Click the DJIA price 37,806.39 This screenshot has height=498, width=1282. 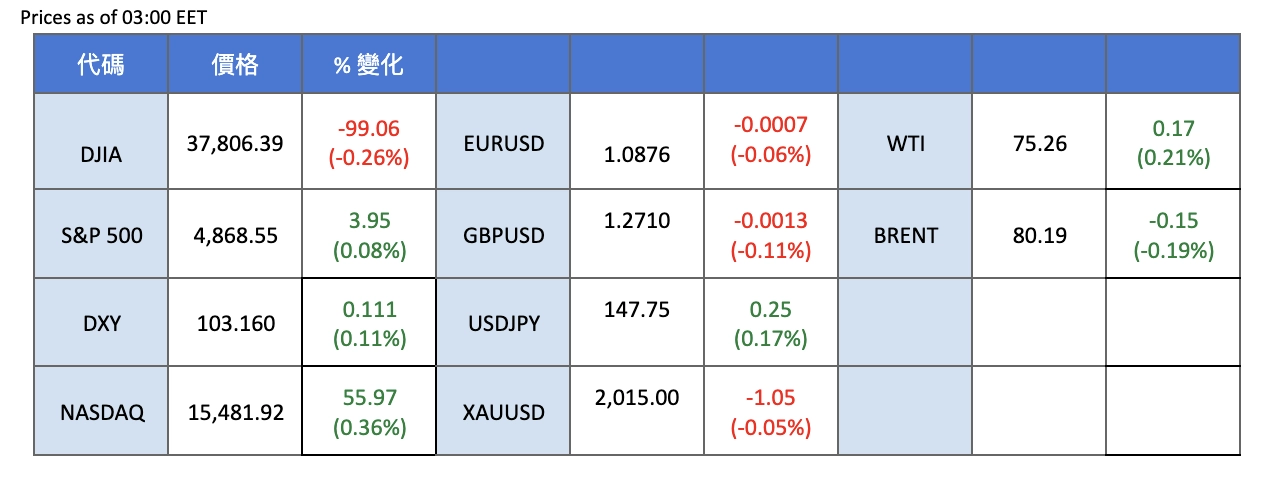coord(235,143)
